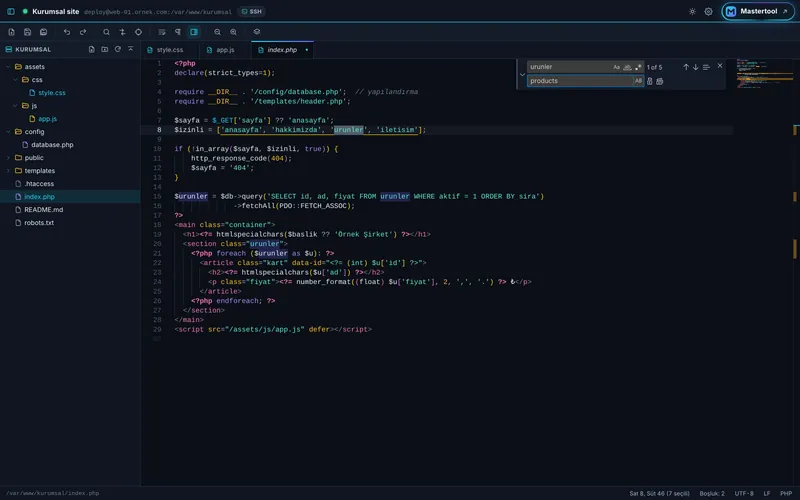Image resolution: width=800 pixels, height=500 pixels.
Task: Toggle preserve case (AB) in replace box
Action: coord(638,81)
